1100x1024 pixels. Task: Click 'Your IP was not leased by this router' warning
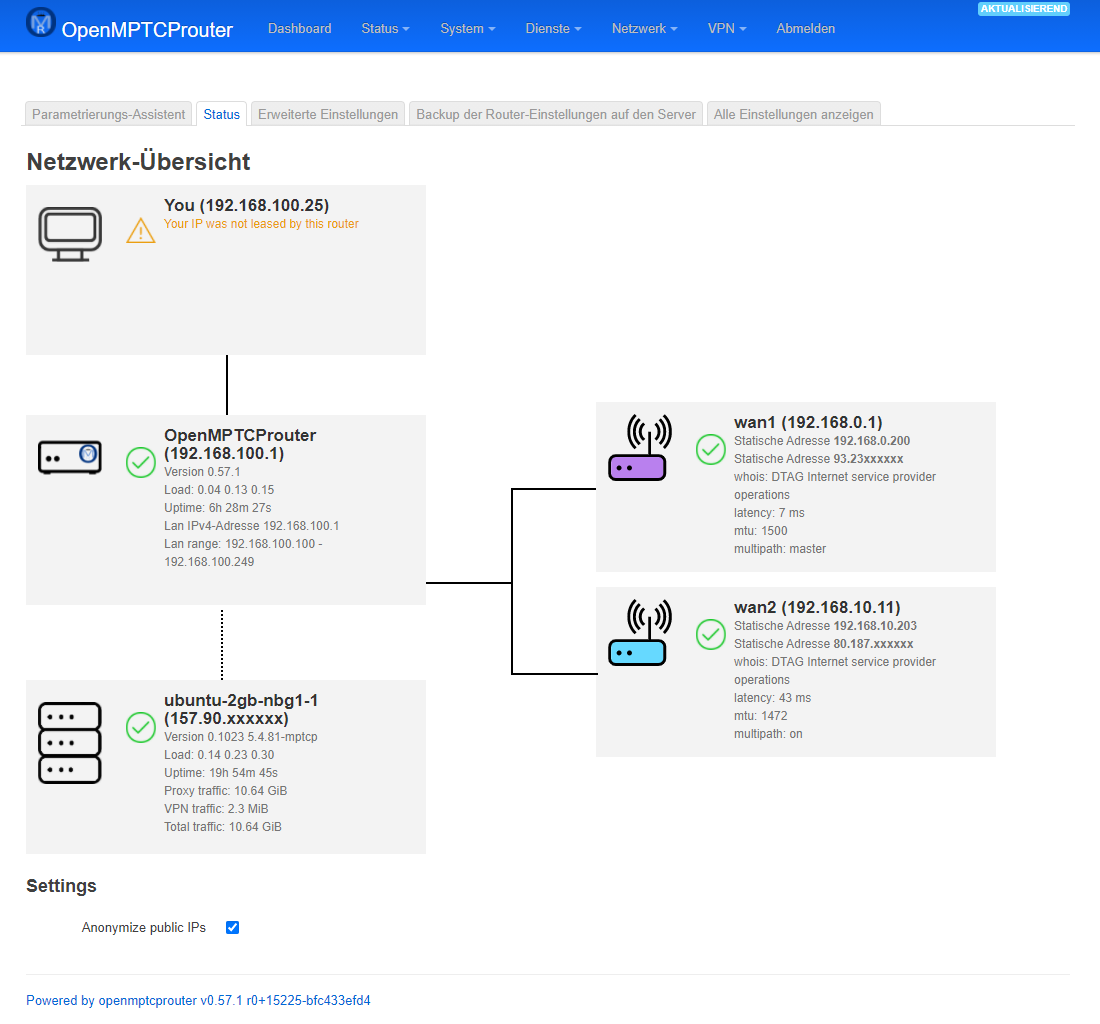(x=261, y=224)
